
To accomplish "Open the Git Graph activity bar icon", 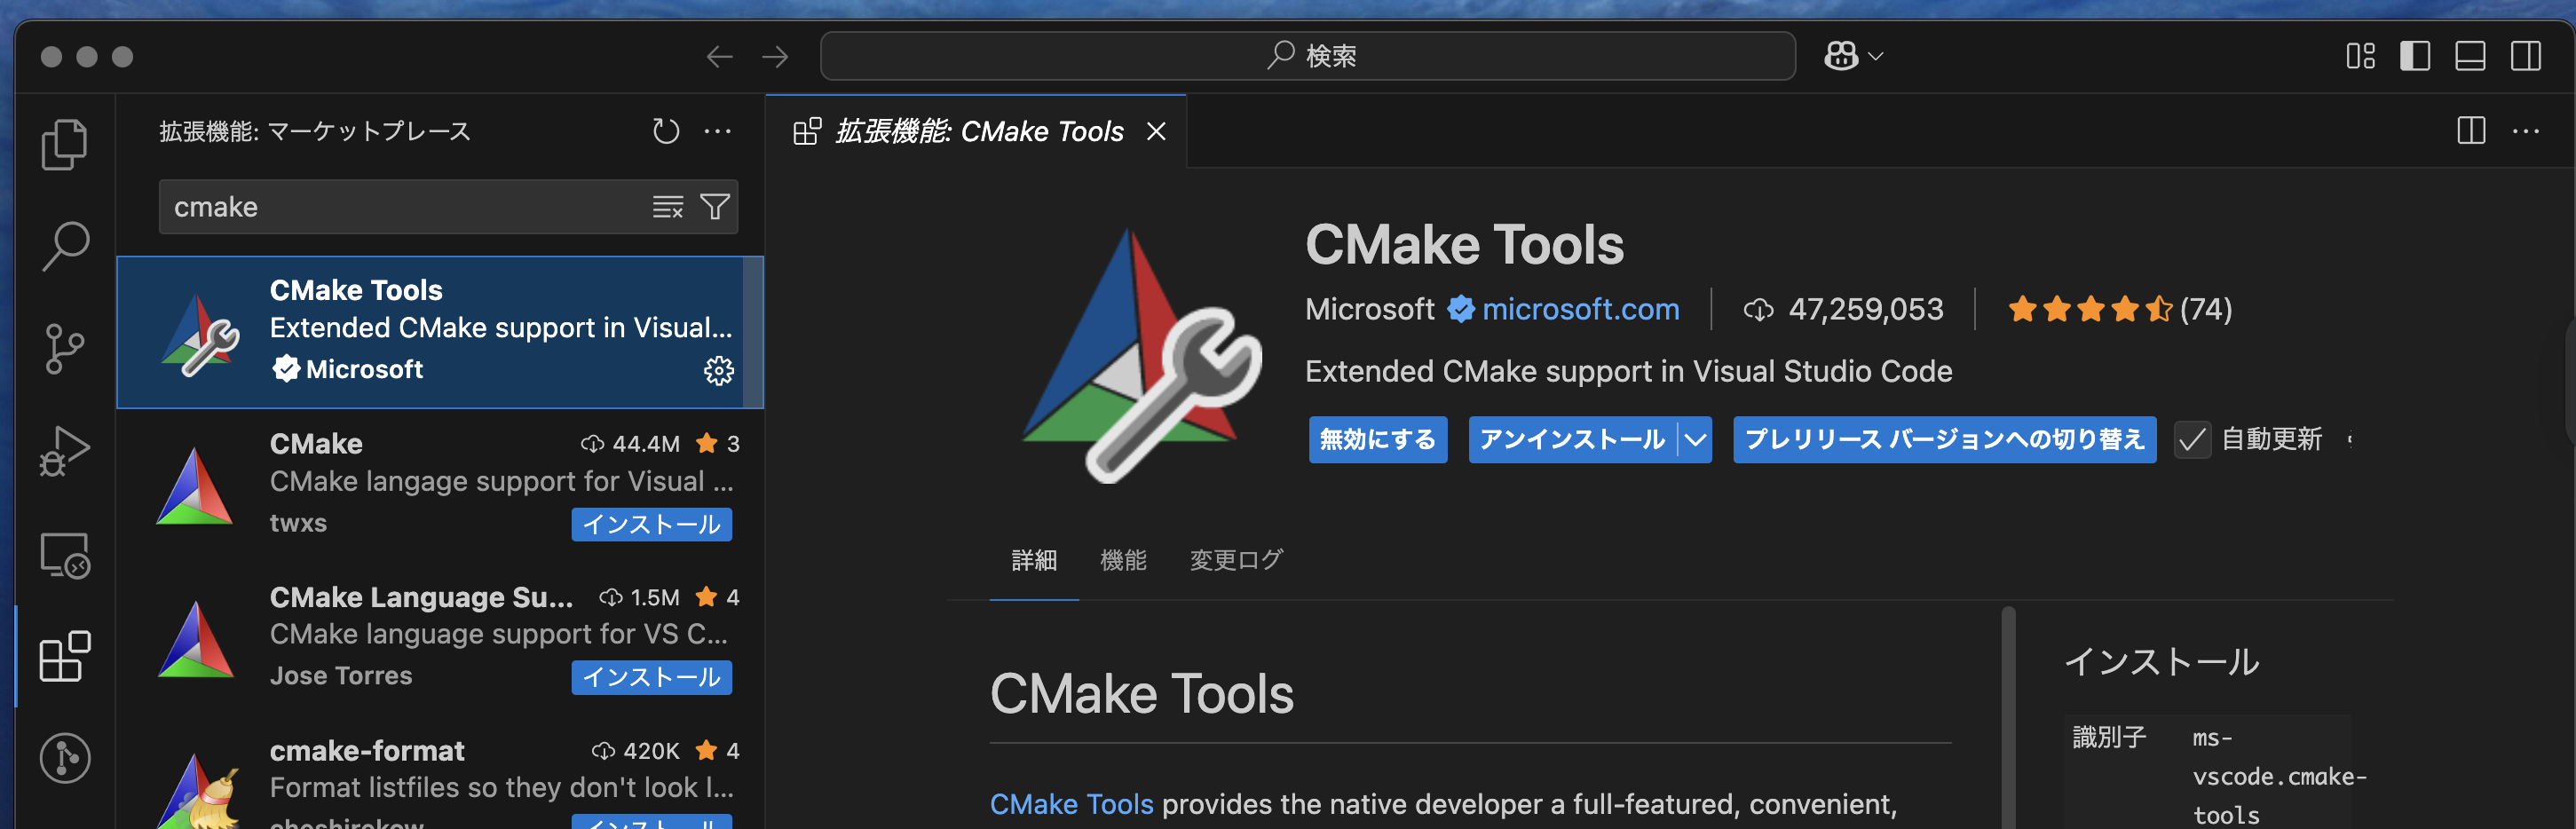I will [x=65, y=758].
